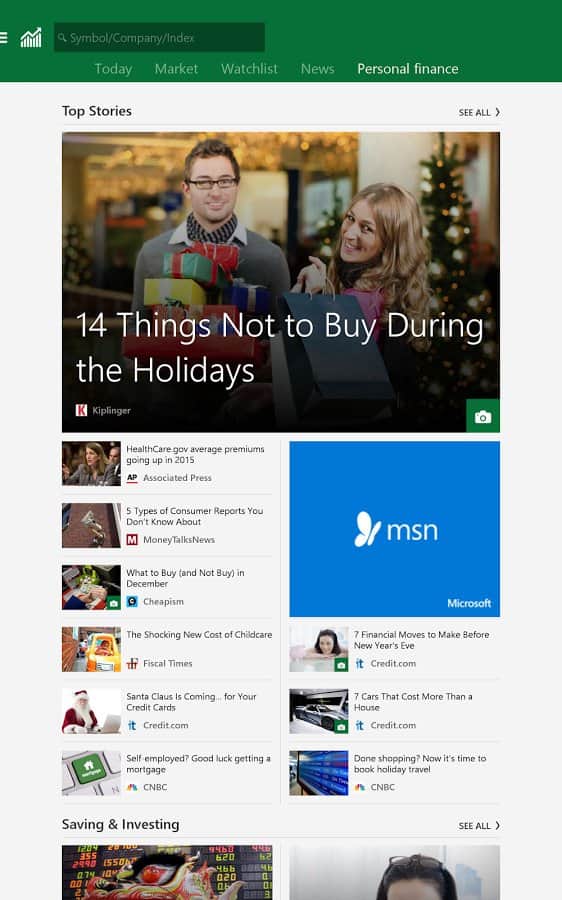Screen dimensions: 562x900
Task: Open the hamburger navigation menu
Action: point(3,38)
